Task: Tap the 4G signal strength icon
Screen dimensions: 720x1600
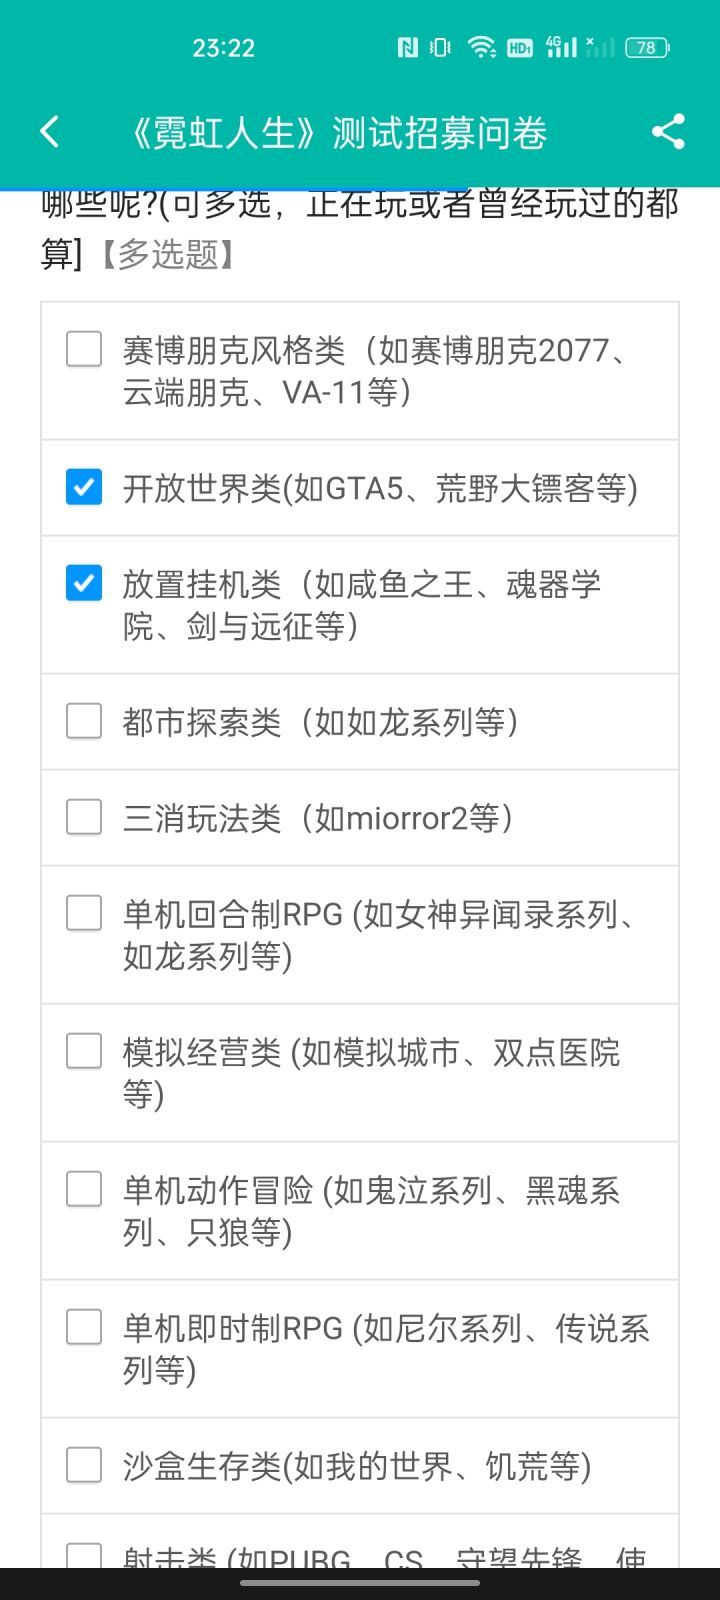Action: coord(561,47)
